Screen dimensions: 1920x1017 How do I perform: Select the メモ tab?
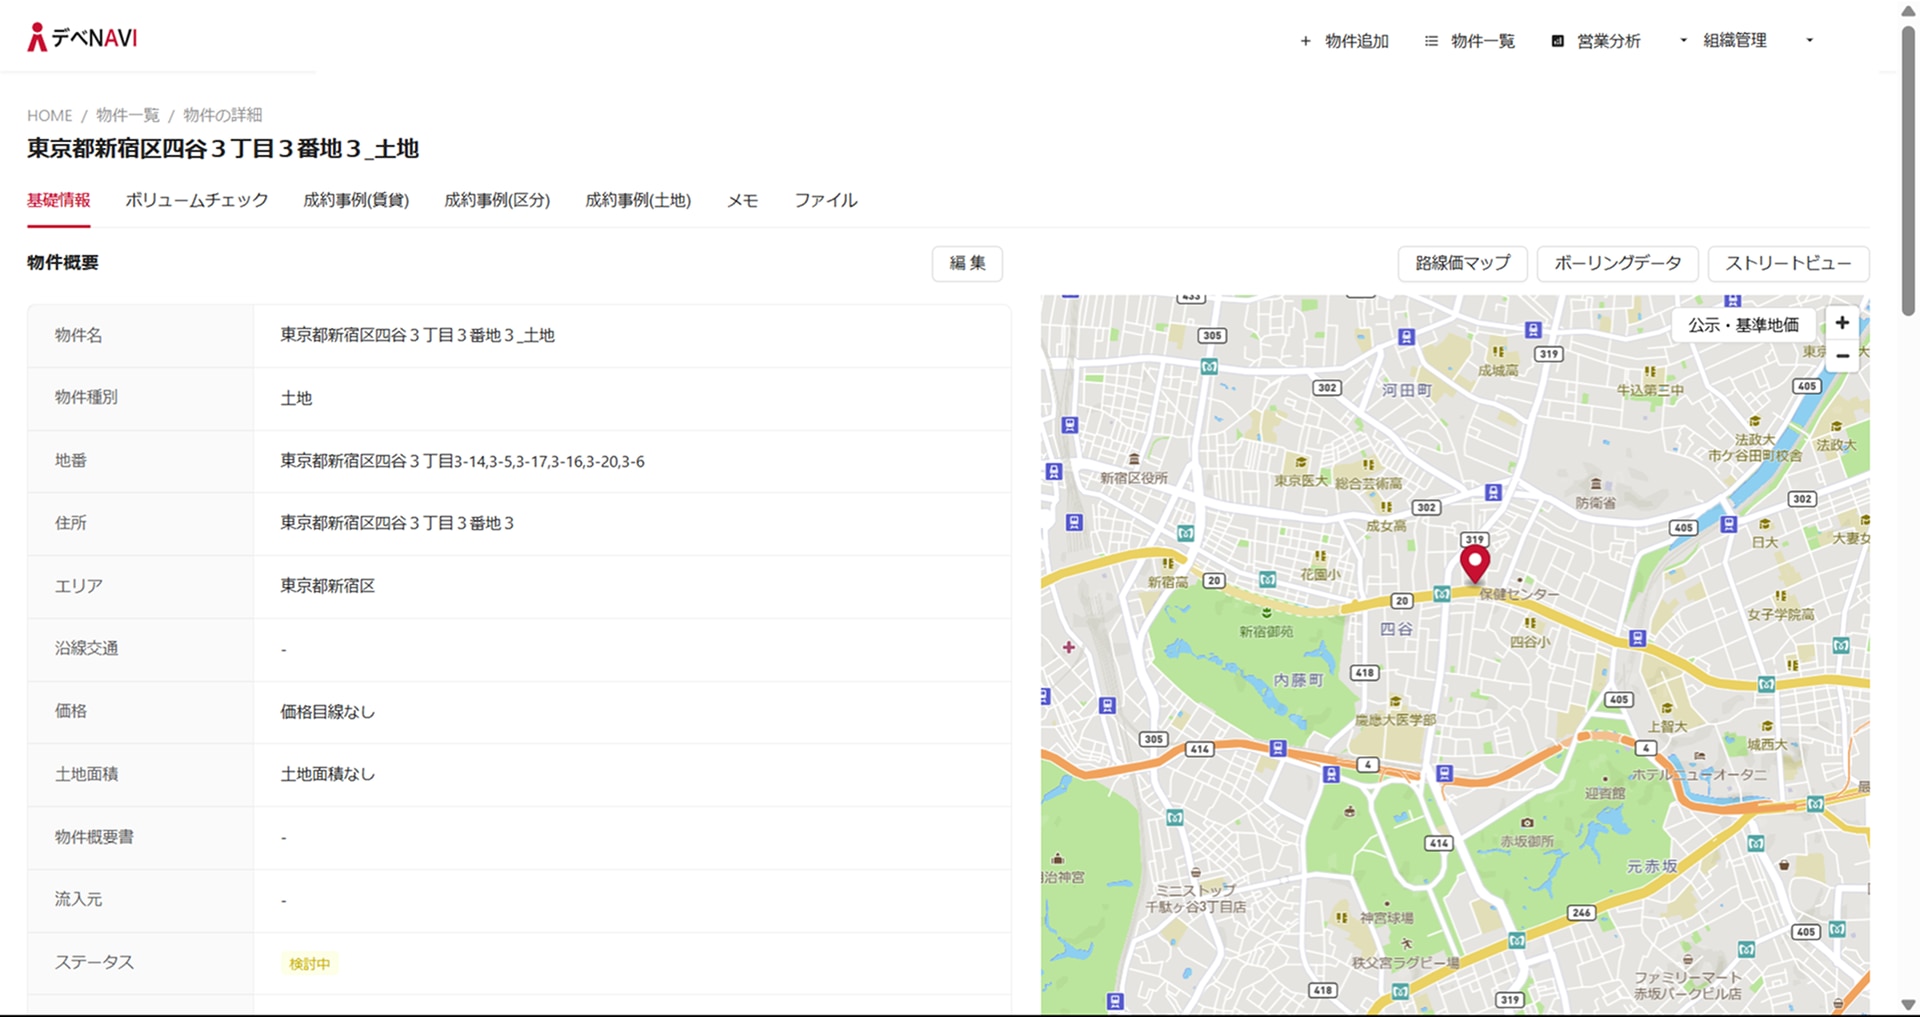(x=742, y=200)
